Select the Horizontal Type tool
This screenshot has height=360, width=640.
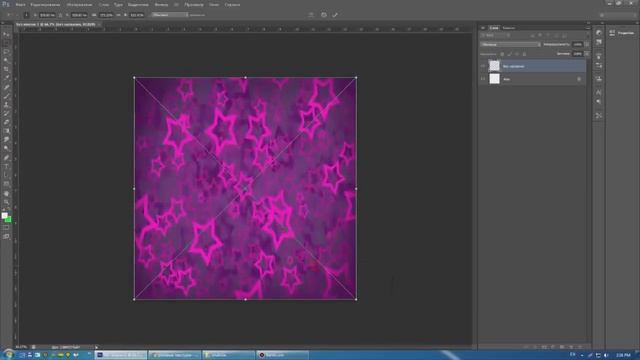tap(6, 166)
